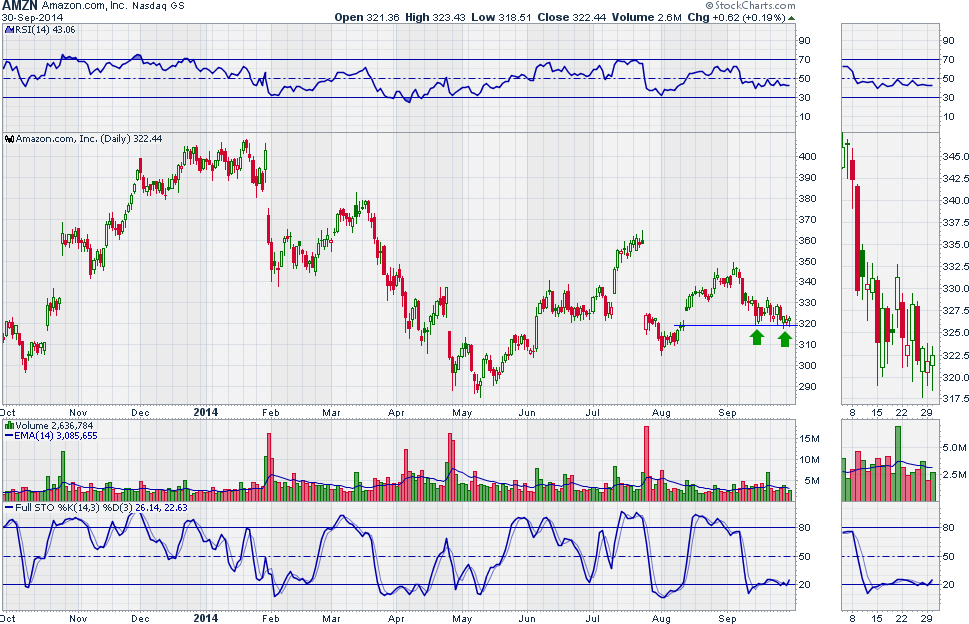Click the 350 price axis label
The image size is (969, 624).
808,261
